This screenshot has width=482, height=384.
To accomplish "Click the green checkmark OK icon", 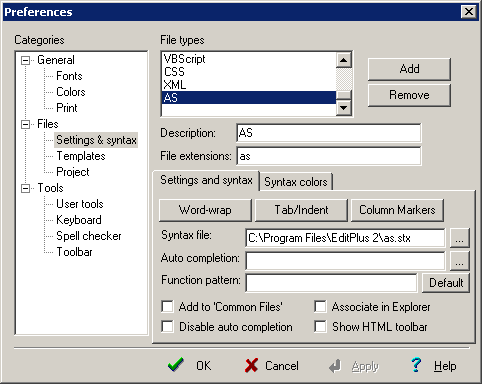I will click(176, 365).
